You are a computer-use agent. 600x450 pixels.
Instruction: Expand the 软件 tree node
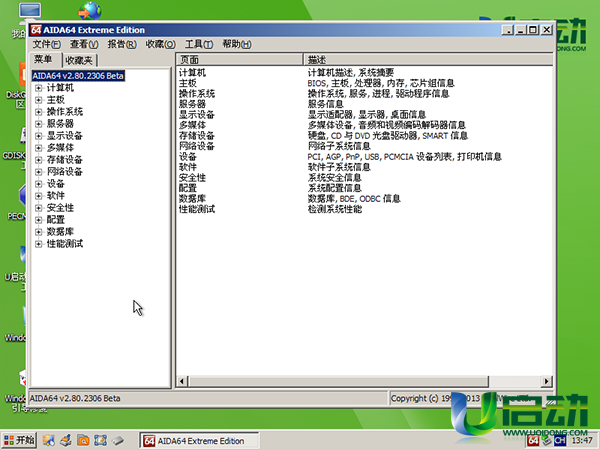pyautogui.click(x=38, y=196)
